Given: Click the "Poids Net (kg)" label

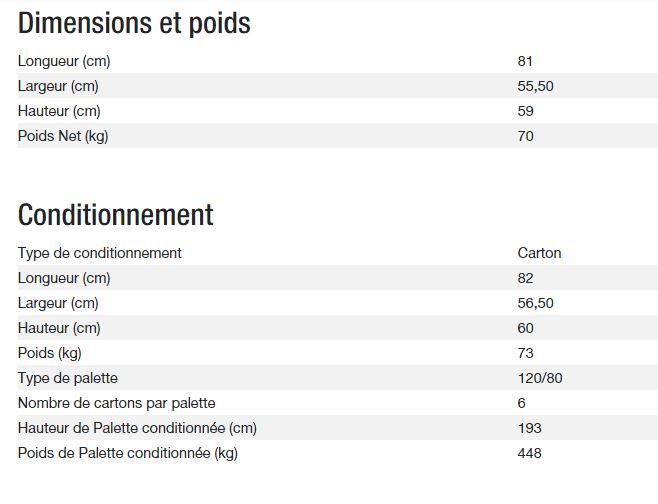Looking at the screenshot, I should pyautogui.click(x=63, y=136).
